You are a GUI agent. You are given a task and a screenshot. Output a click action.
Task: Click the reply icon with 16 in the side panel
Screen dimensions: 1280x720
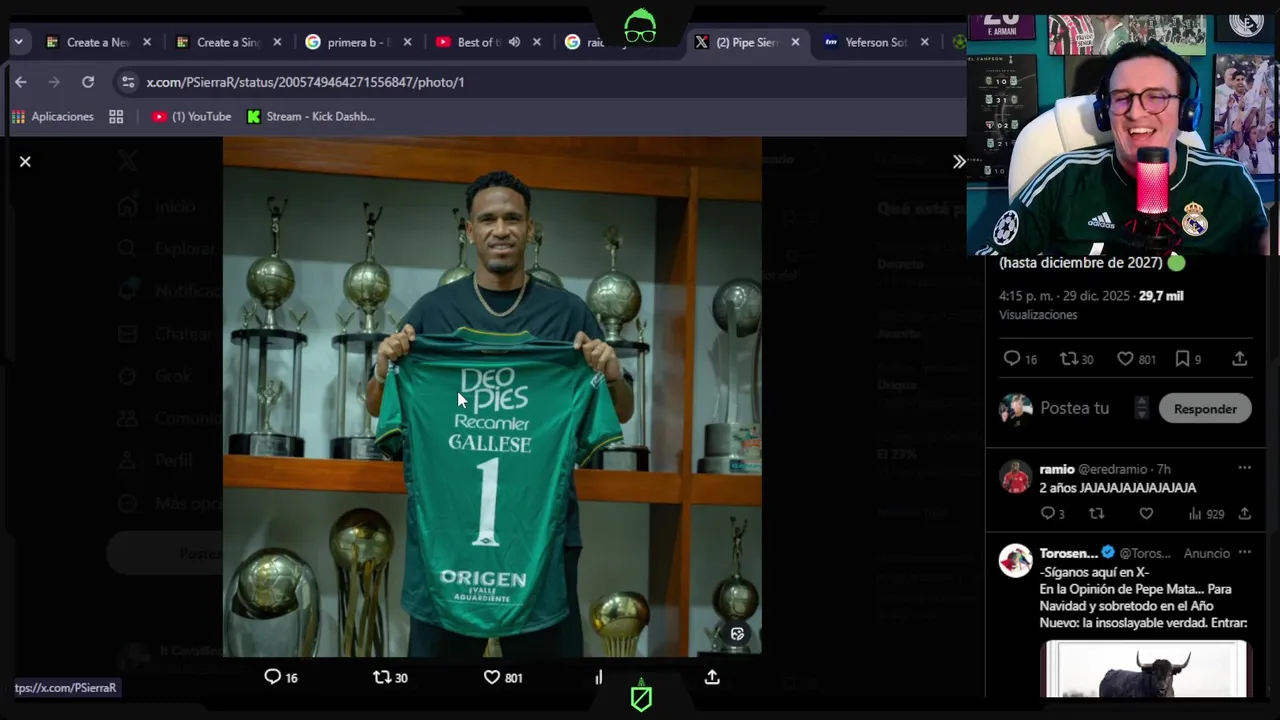pos(1020,359)
